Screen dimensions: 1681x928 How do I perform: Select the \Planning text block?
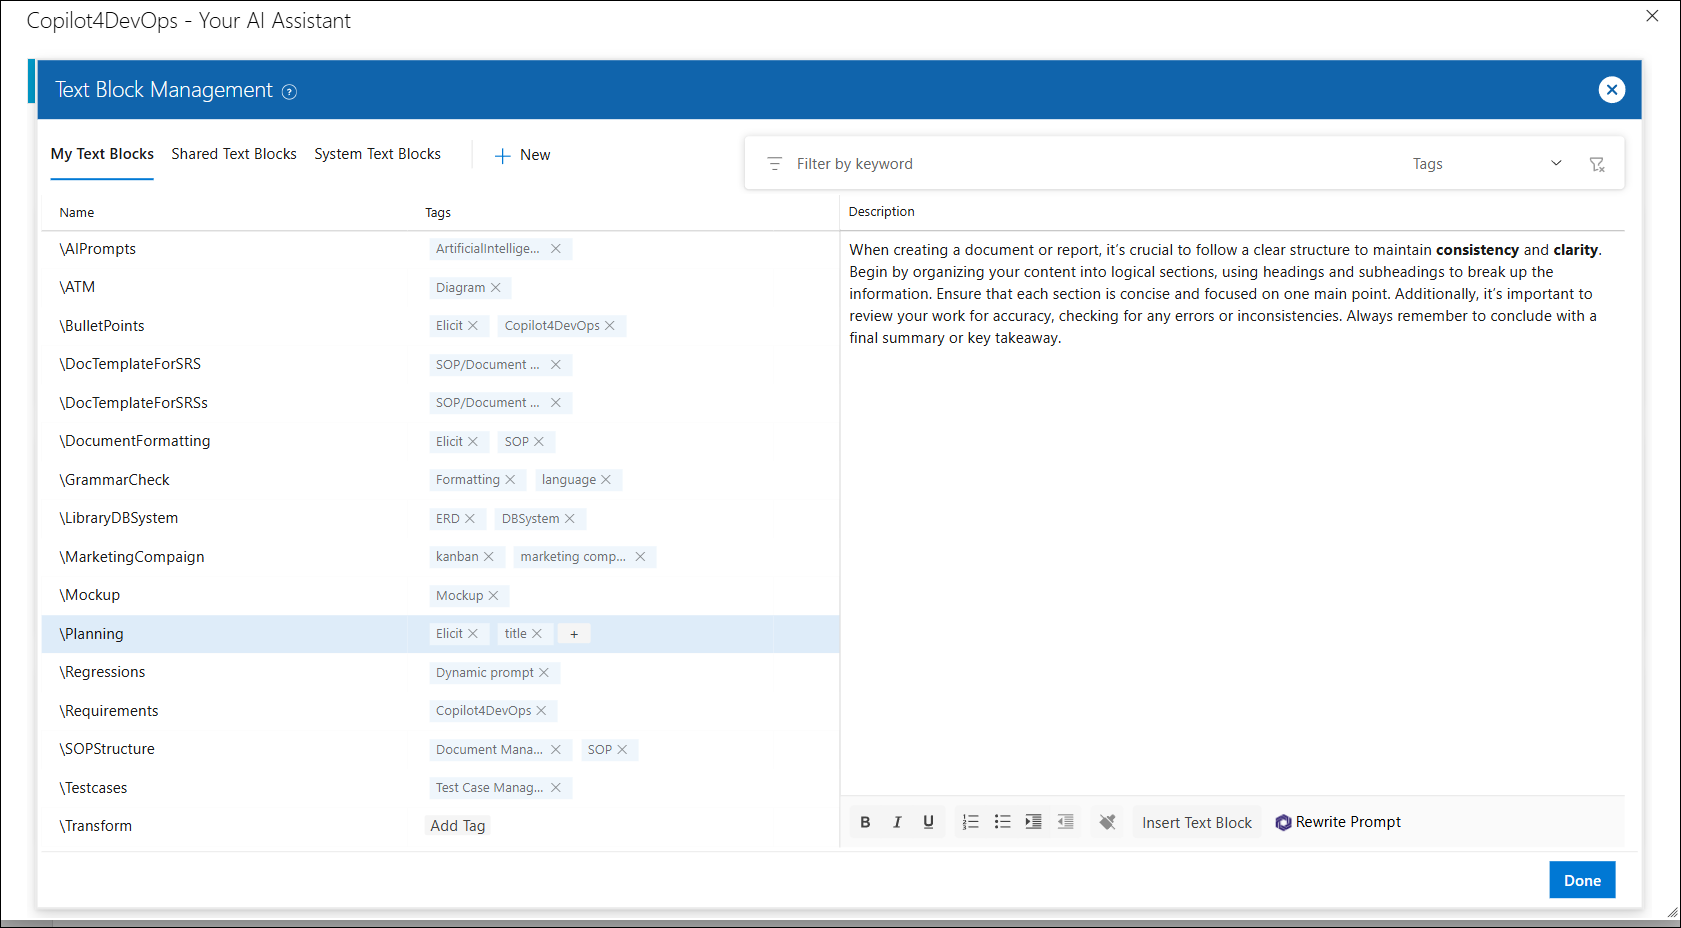click(x=91, y=634)
